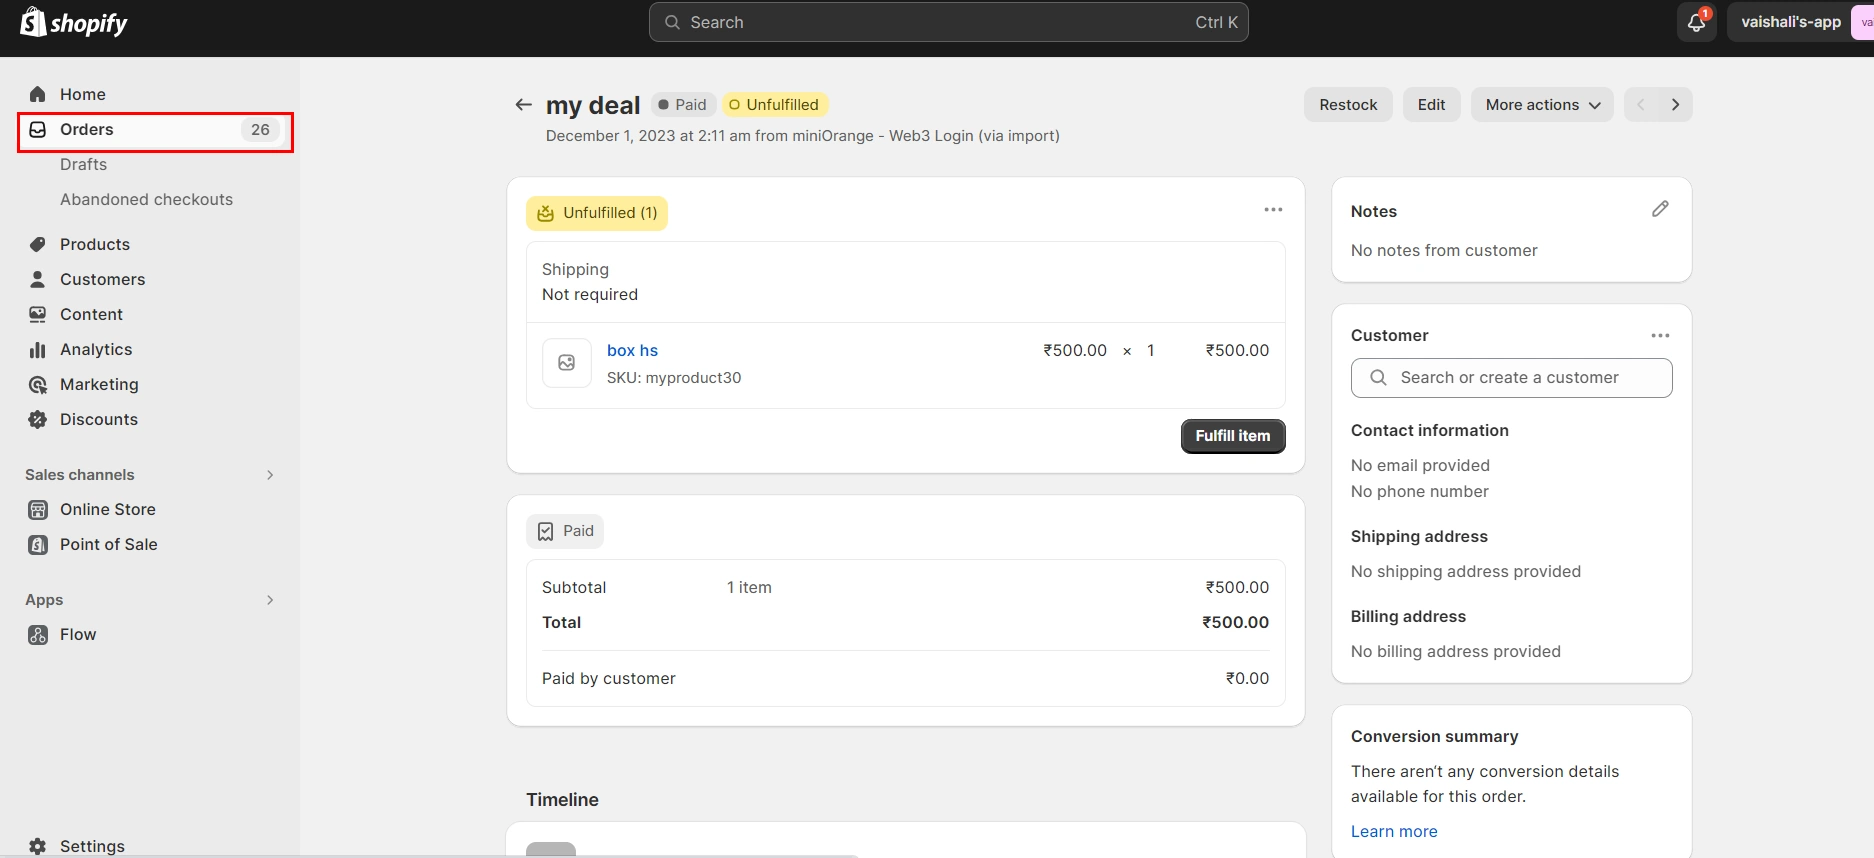Click the Home icon in sidebar
Image resolution: width=1874 pixels, height=858 pixels.
[38, 94]
